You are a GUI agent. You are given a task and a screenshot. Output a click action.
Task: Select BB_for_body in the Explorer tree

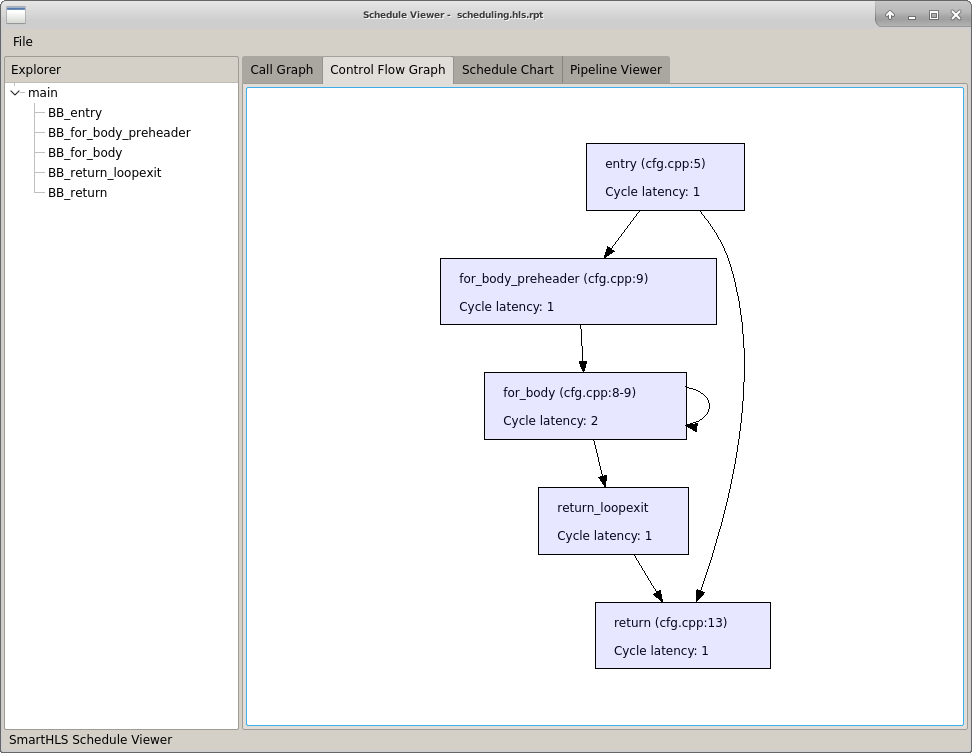click(85, 152)
